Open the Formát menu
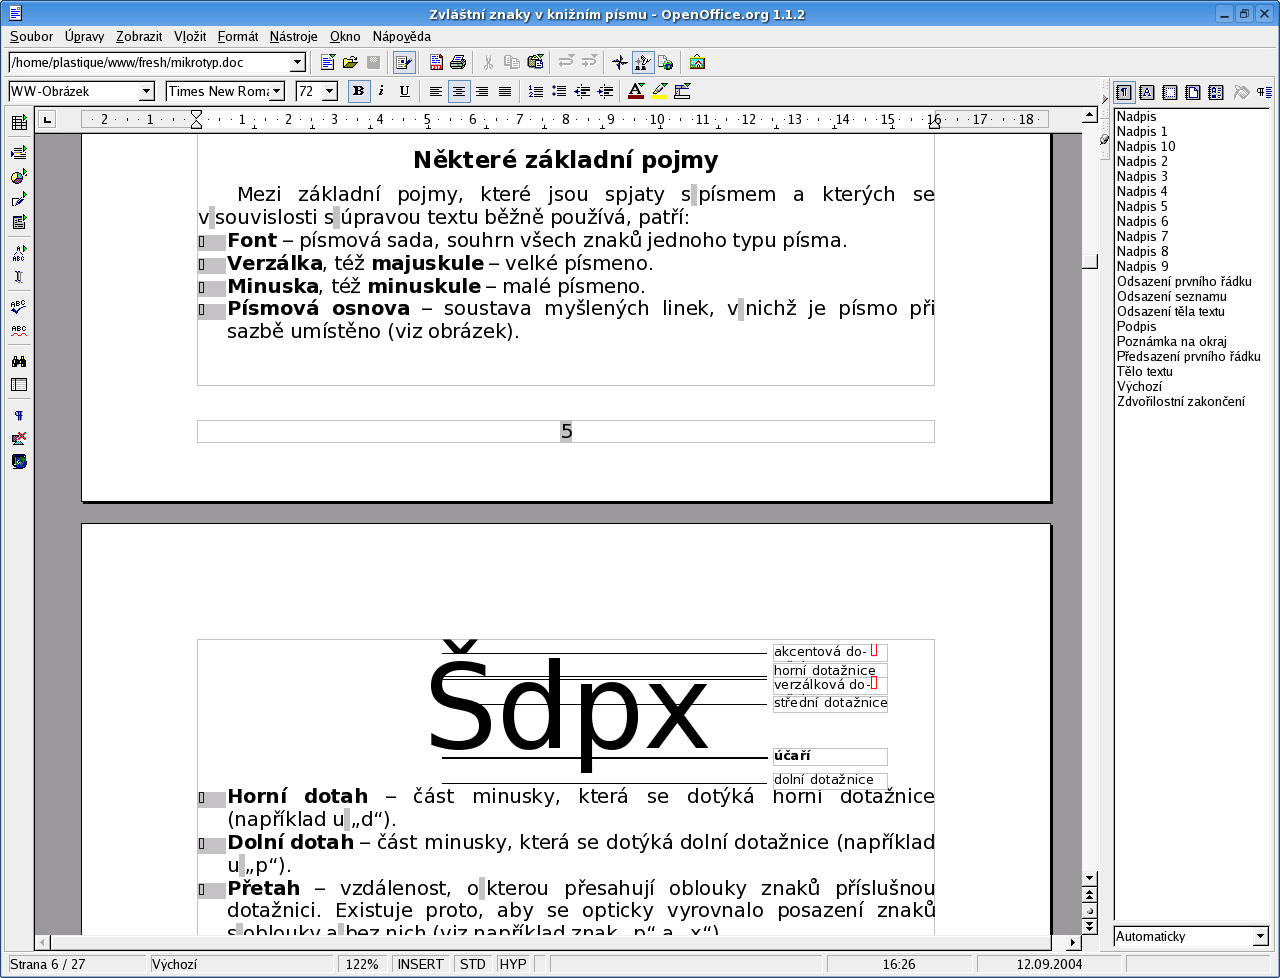Viewport: 1280px width, 978px height. [237, 36]
